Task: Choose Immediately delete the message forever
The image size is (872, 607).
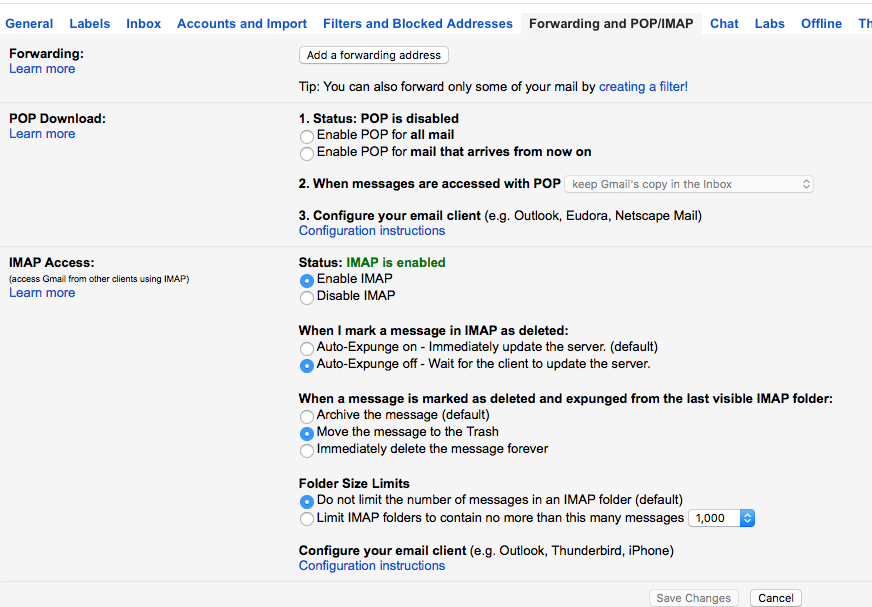Action: pyautogui.click(x=307, y=450)
